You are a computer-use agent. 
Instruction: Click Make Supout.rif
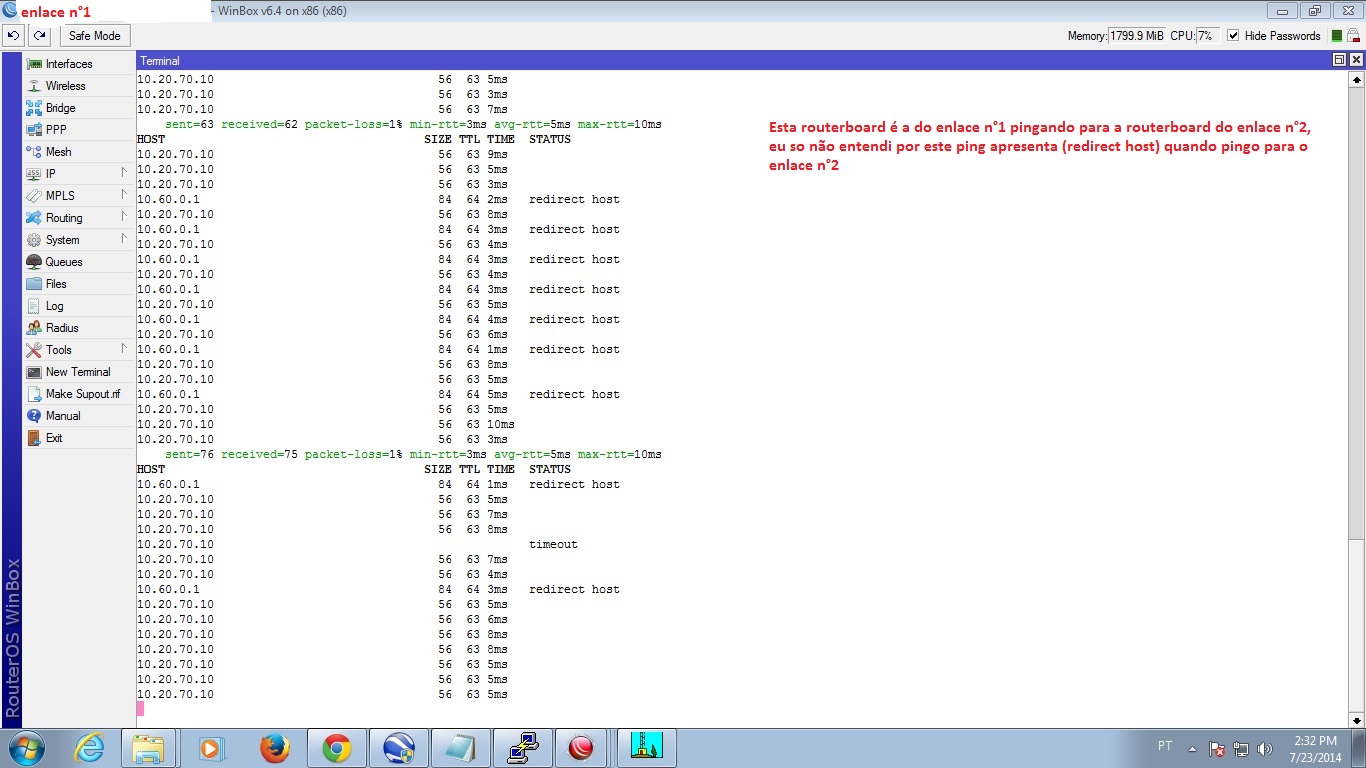[x=82, y=394]
